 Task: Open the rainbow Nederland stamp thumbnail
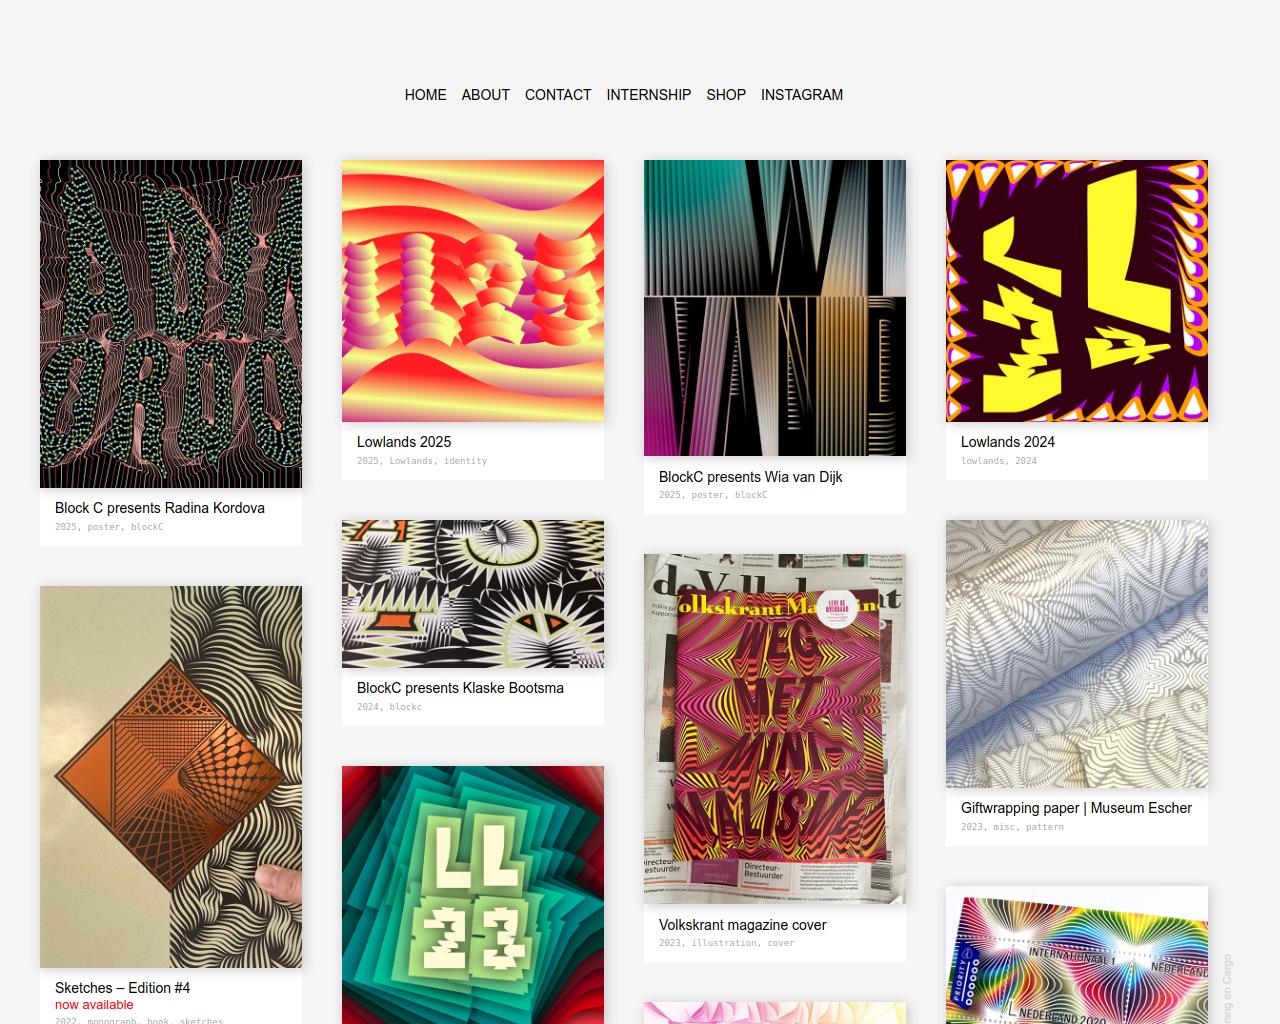[x=1077, y=955]
